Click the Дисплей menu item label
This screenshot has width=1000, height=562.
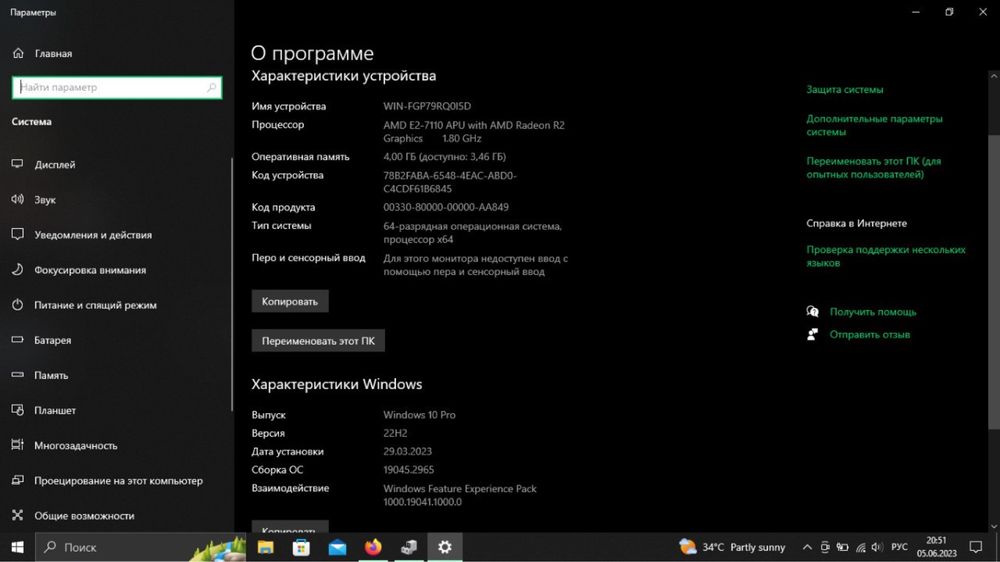point(55,165)
